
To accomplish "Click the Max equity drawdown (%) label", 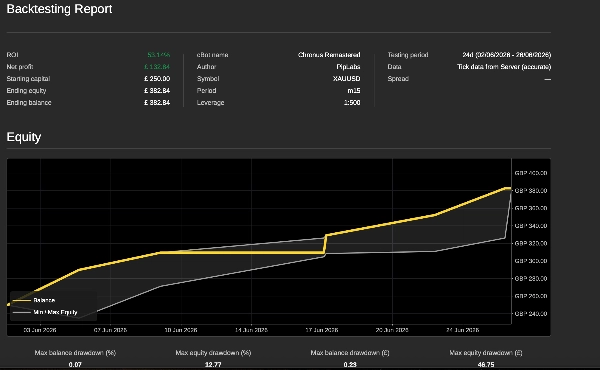I will pos(214,353).
